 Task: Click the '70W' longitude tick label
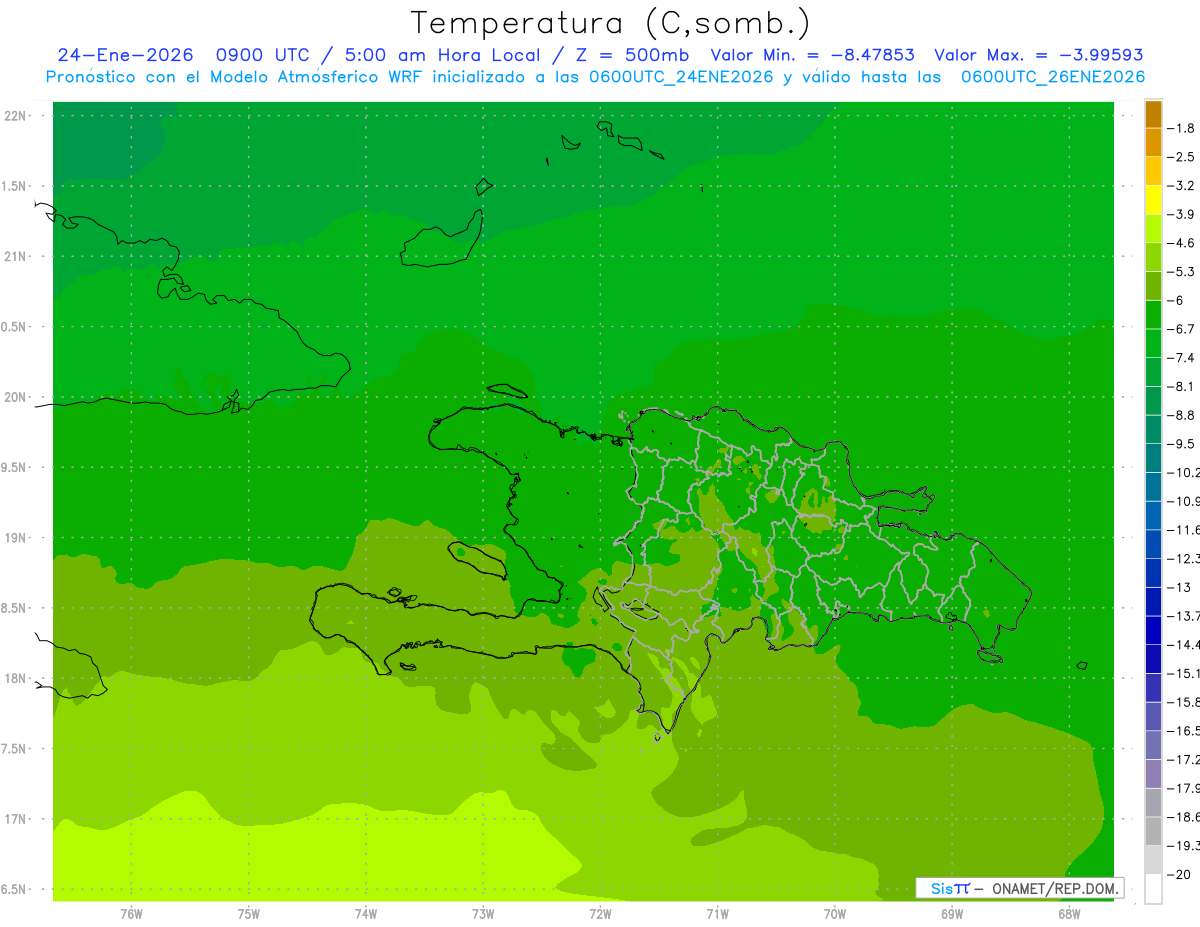(835, 913)
